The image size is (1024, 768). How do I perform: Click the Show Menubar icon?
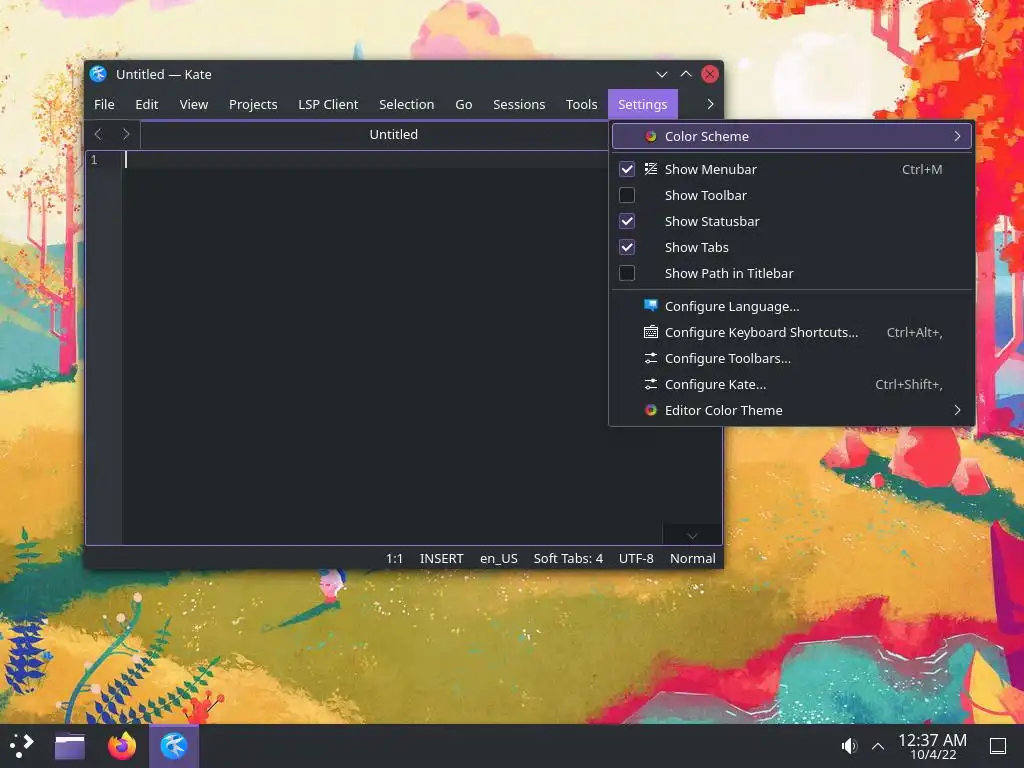click(650, 169)
